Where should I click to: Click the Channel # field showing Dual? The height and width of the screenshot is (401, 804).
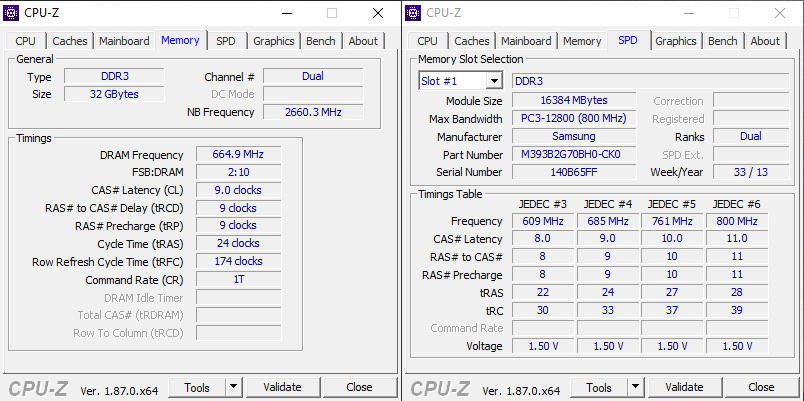point(313,76)
